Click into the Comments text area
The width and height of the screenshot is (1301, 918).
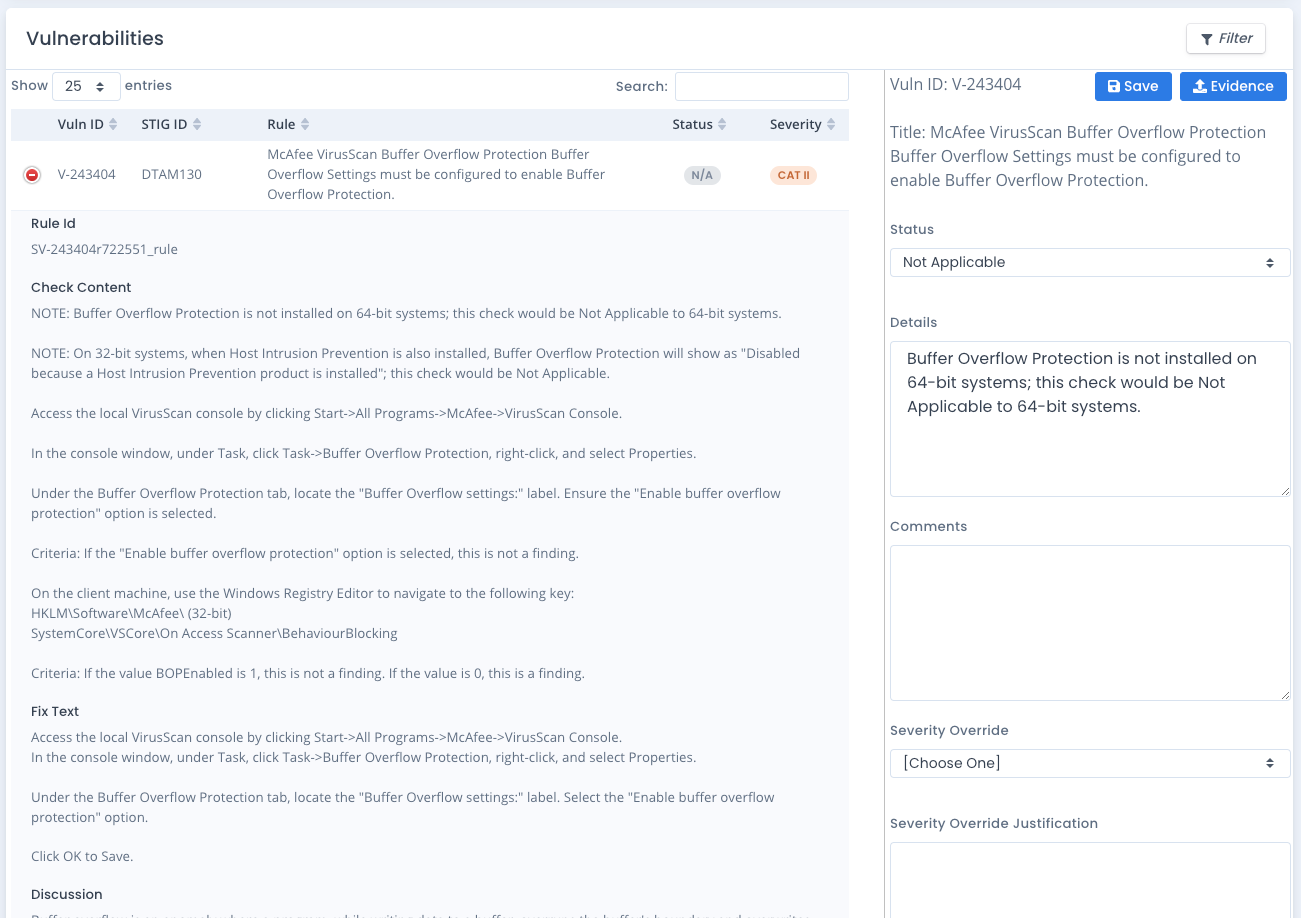click(1090, 623)
